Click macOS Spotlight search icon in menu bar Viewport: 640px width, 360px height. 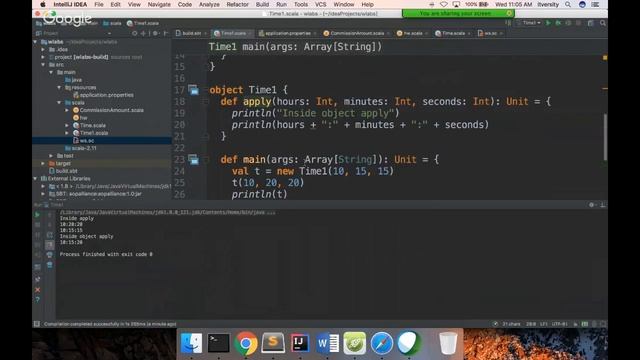pos(568,4)
